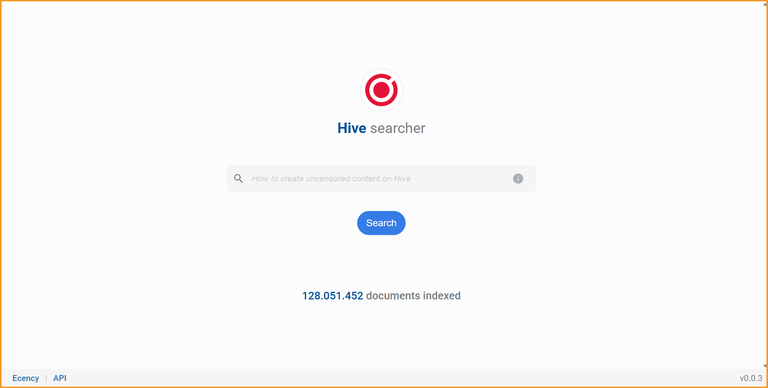Select the red inner dot of the logo
The width and height of the screenshot is (768, 388).
381,90
